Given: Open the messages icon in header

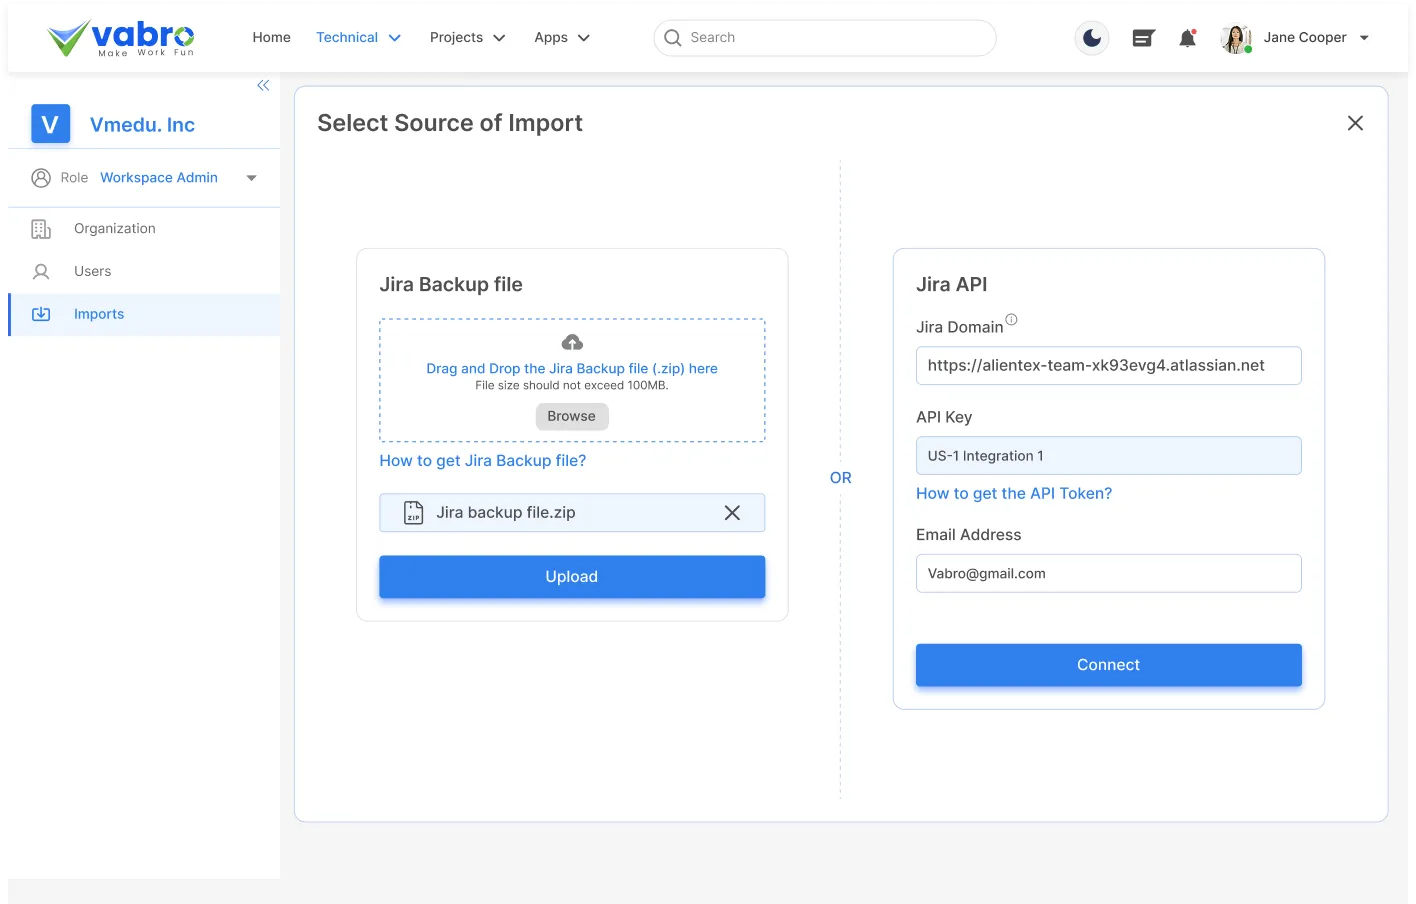Looking at the screenshot, I should click(1143, 38).
